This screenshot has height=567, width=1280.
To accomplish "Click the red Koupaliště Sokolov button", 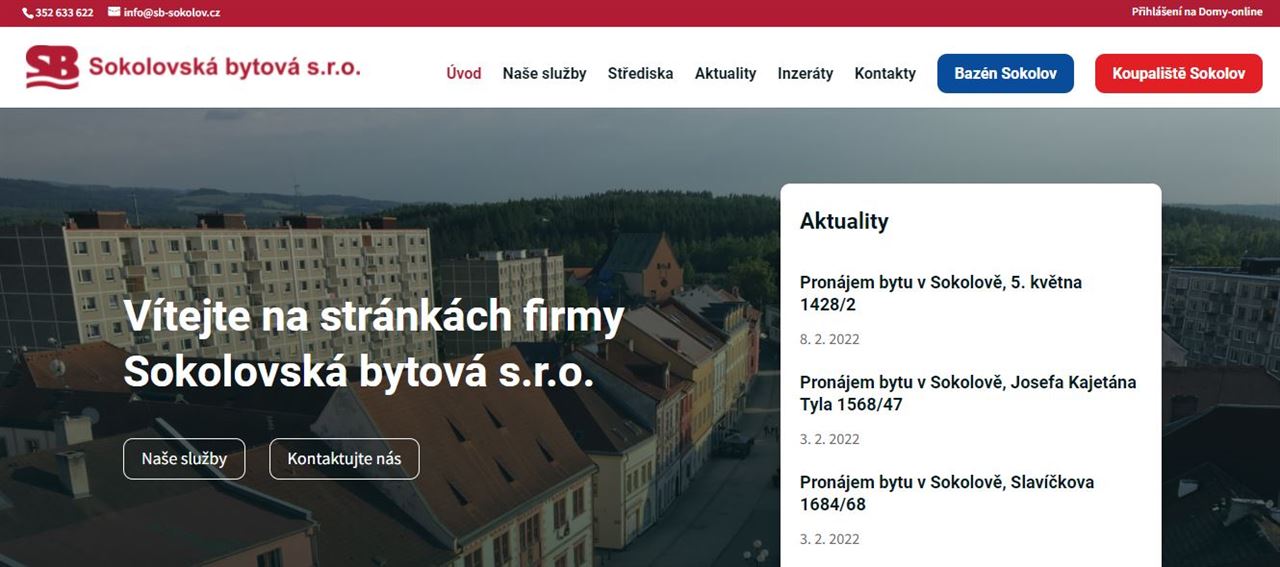I will pyautogui.click(x=1179, y=74).
